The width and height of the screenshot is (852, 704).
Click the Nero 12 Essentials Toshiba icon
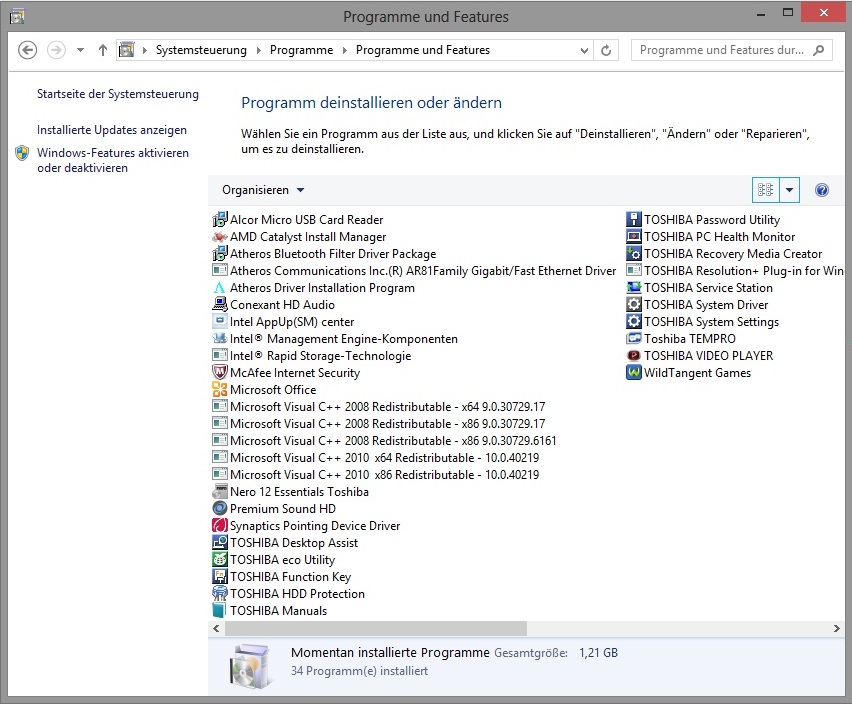point(220,492)
